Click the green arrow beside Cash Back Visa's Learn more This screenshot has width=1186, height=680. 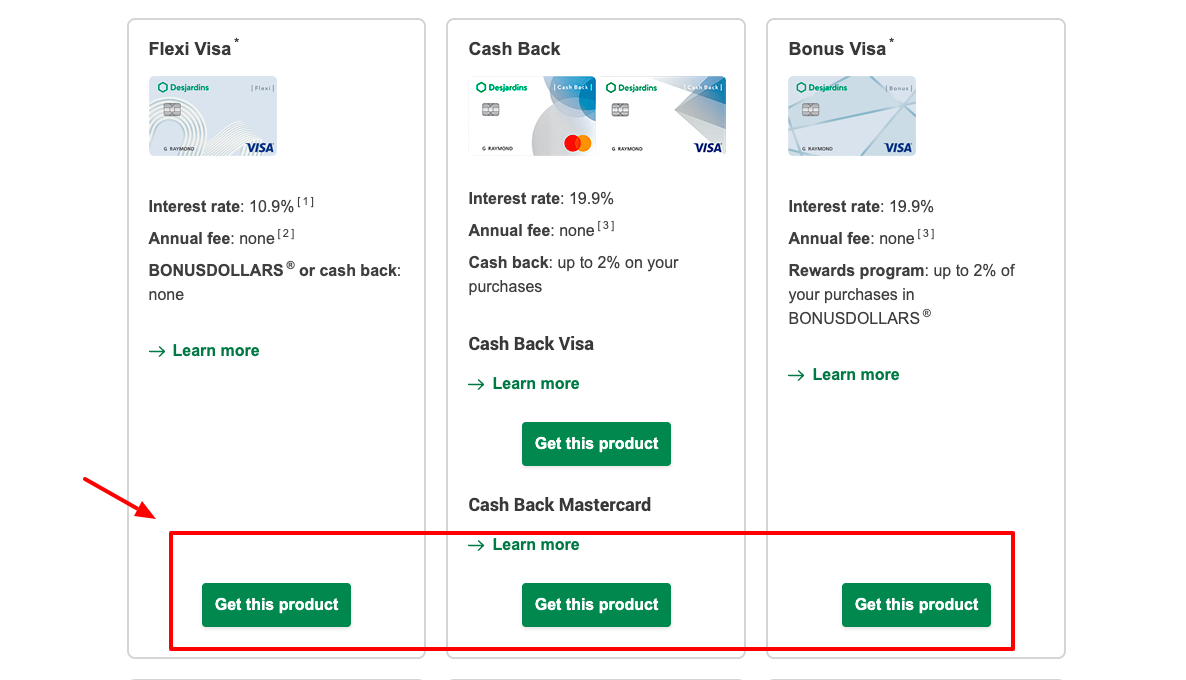click(x=477, y=383)
